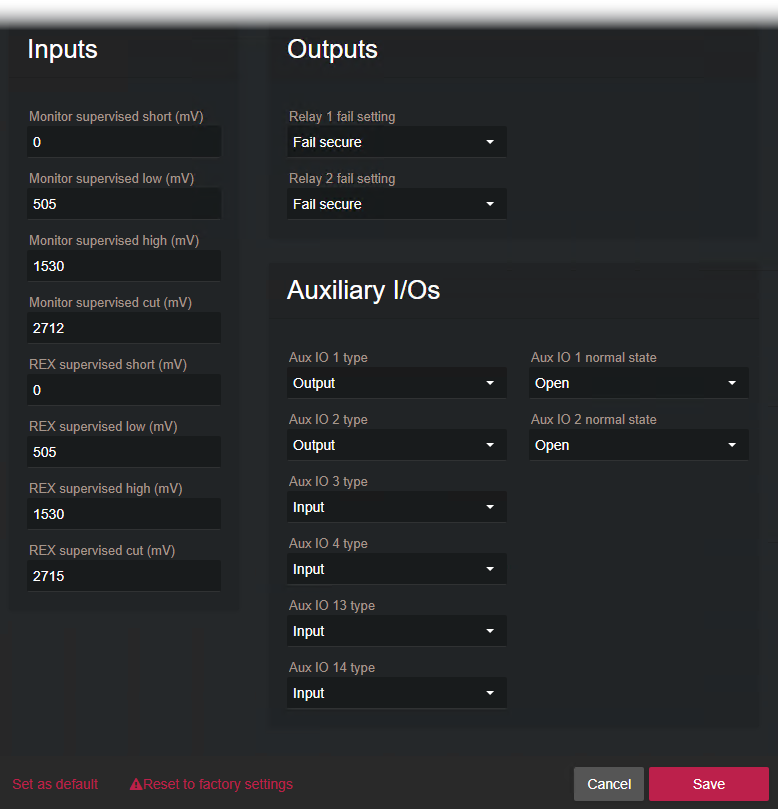Expand Aux IO 2 type dropdown
The height and width of the screenshot is (809, 778).
(396, 445)
